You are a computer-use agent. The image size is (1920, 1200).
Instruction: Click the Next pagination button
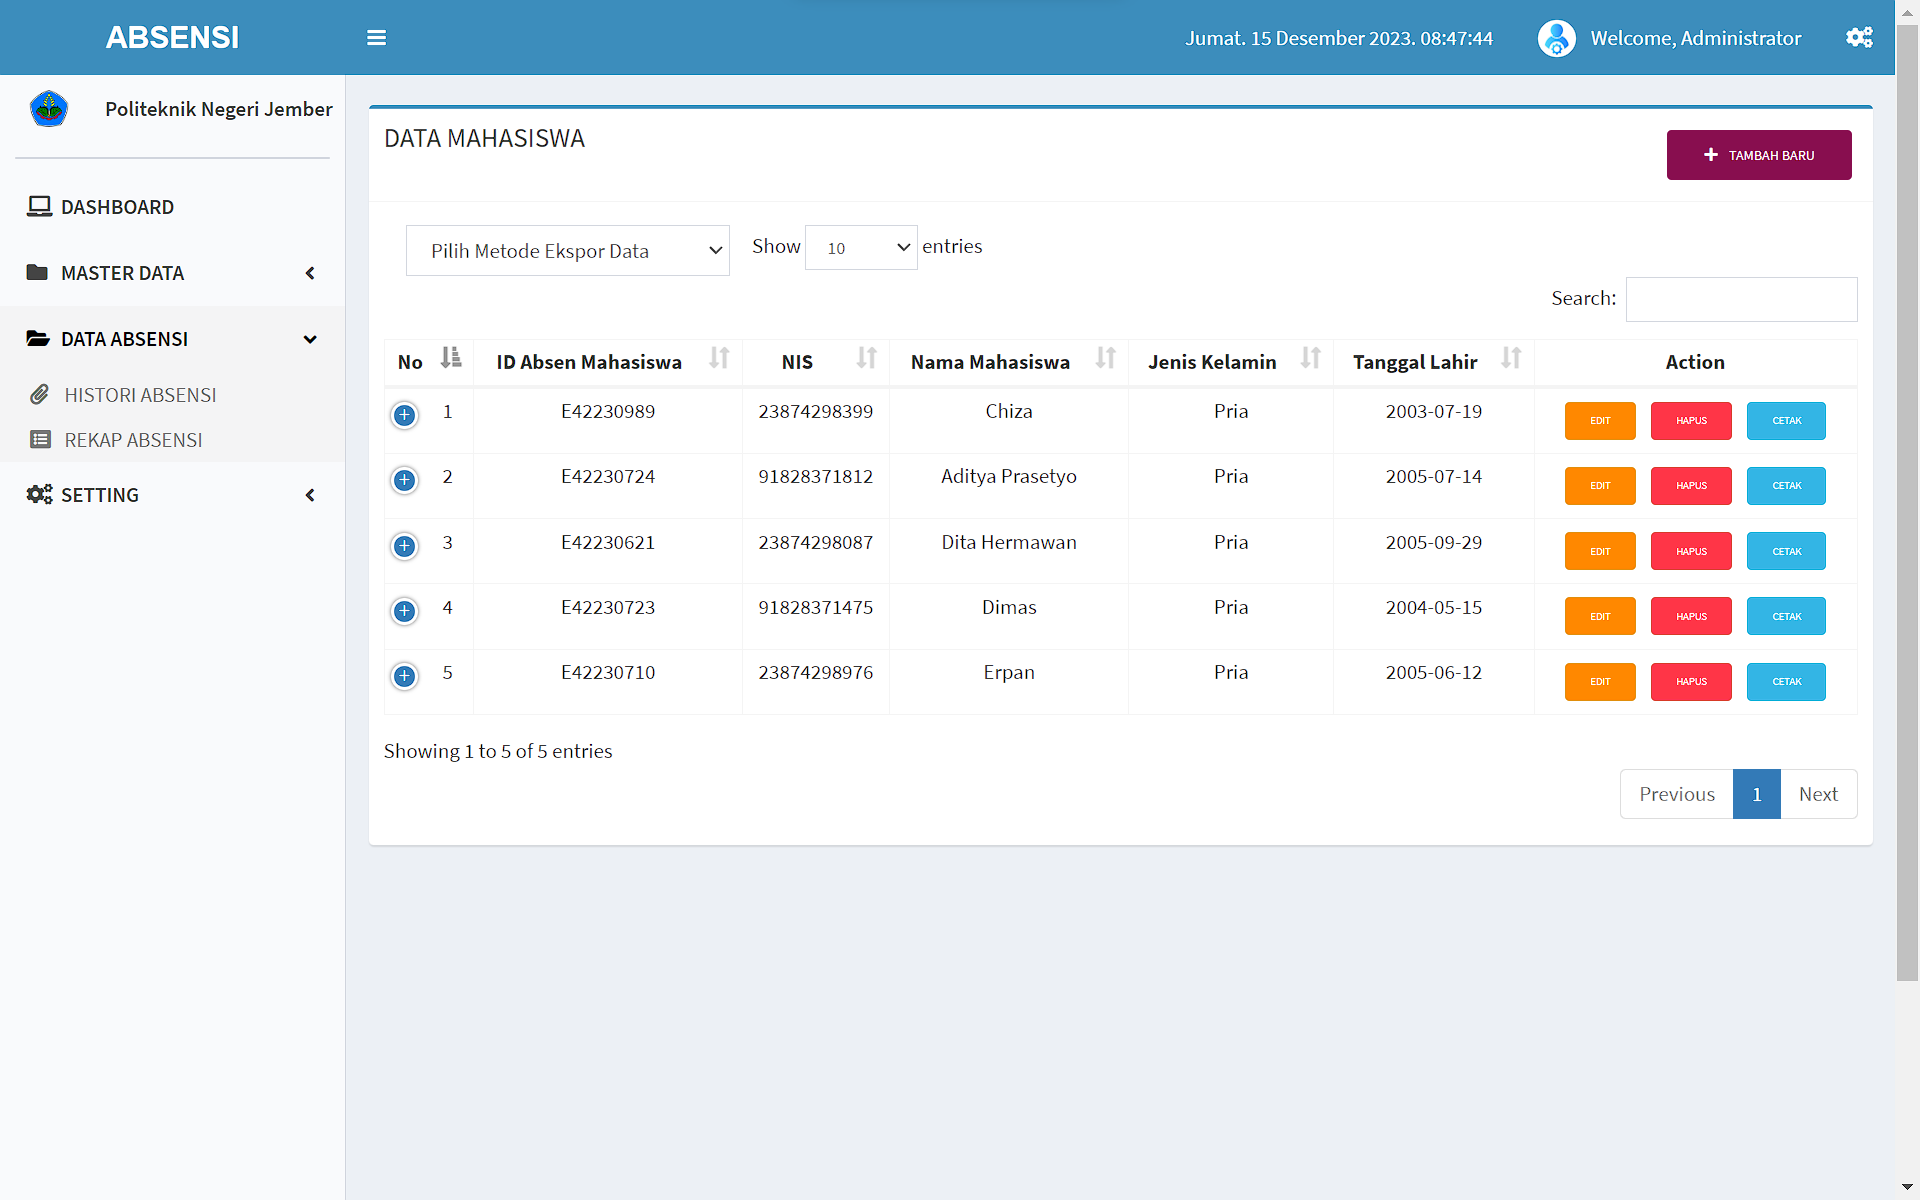point(1818,794)
